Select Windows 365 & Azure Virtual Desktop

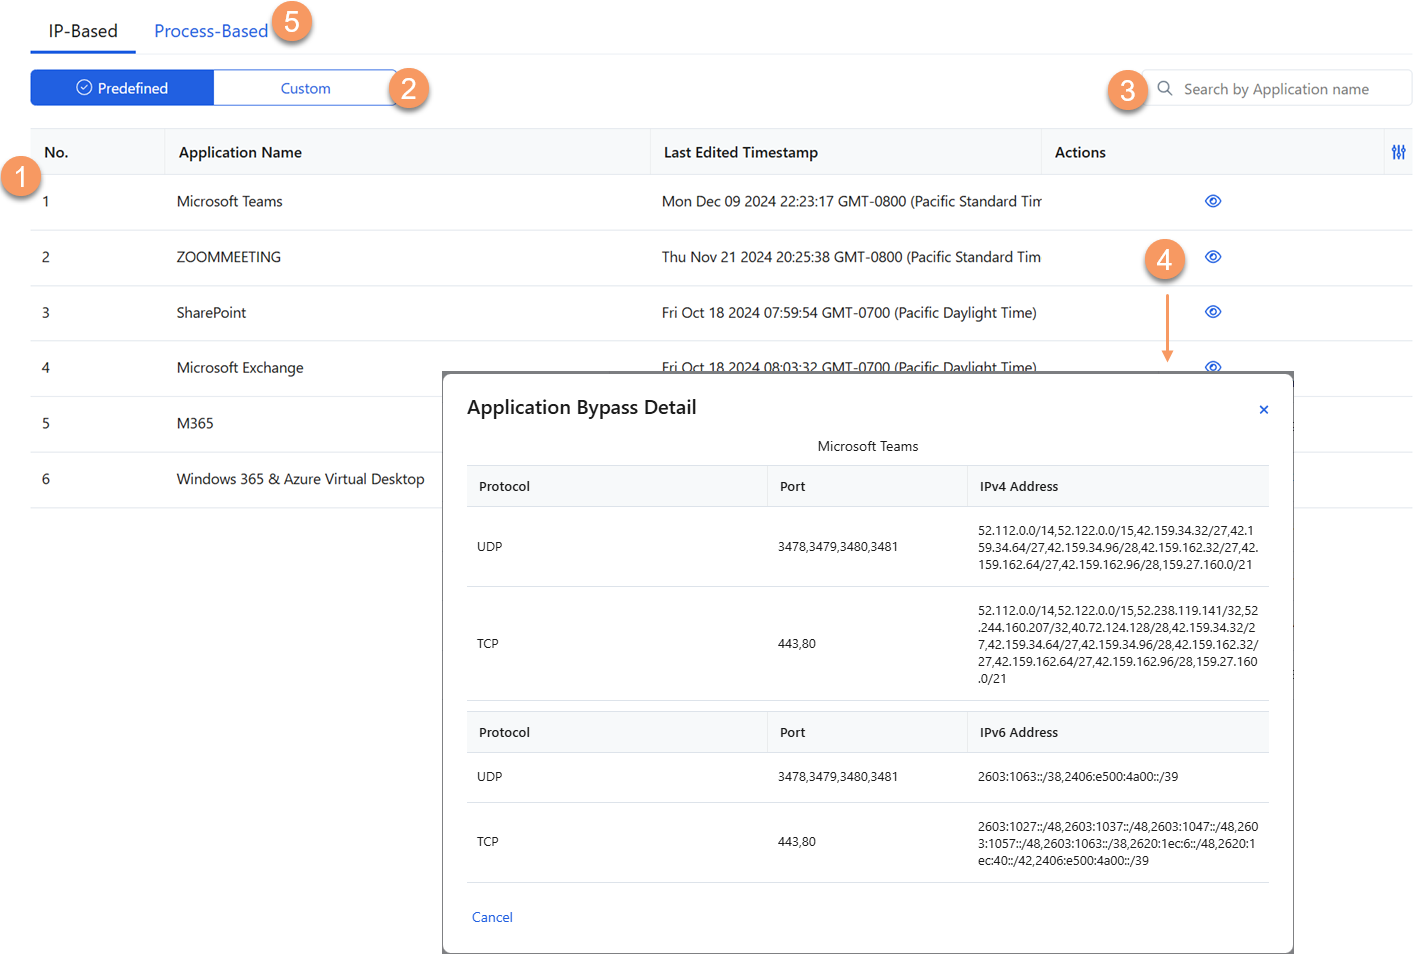pos(300,479)
